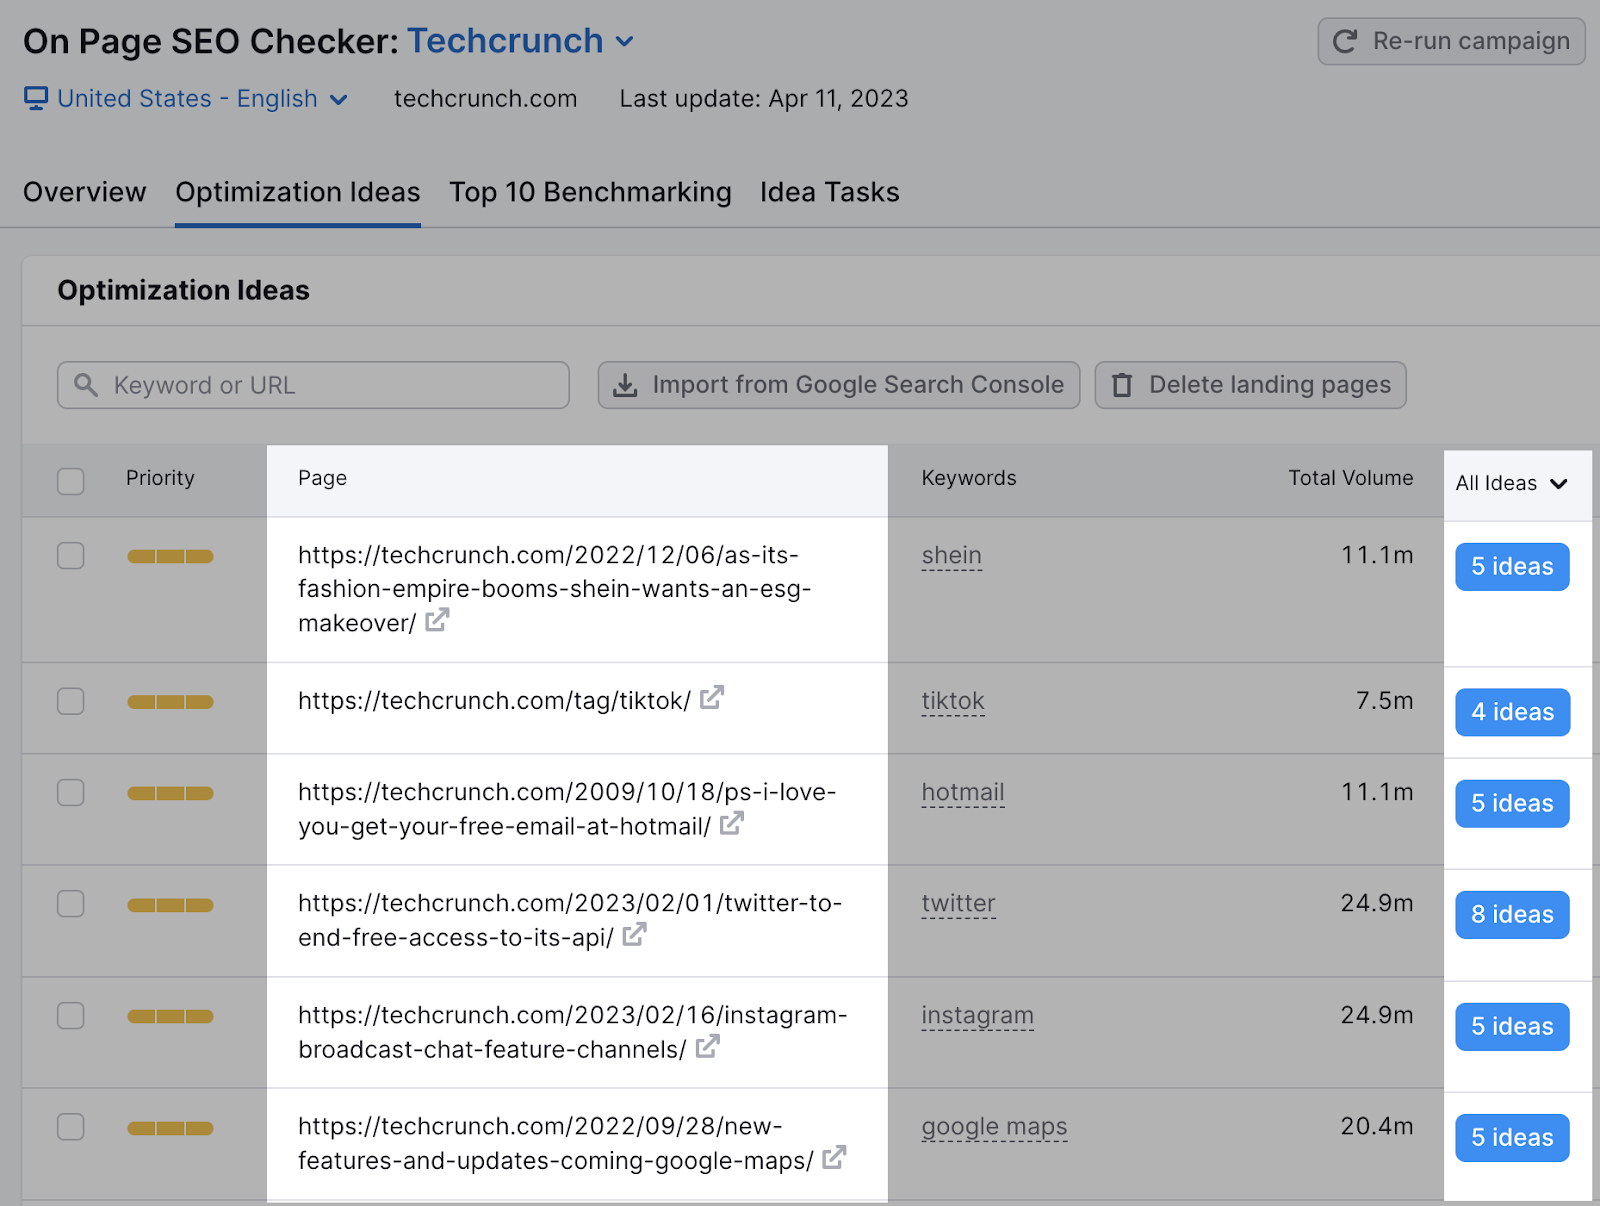Expand the United States - English locale dropdown
The image size is (1600, 1206).
[x=339, y=99]
